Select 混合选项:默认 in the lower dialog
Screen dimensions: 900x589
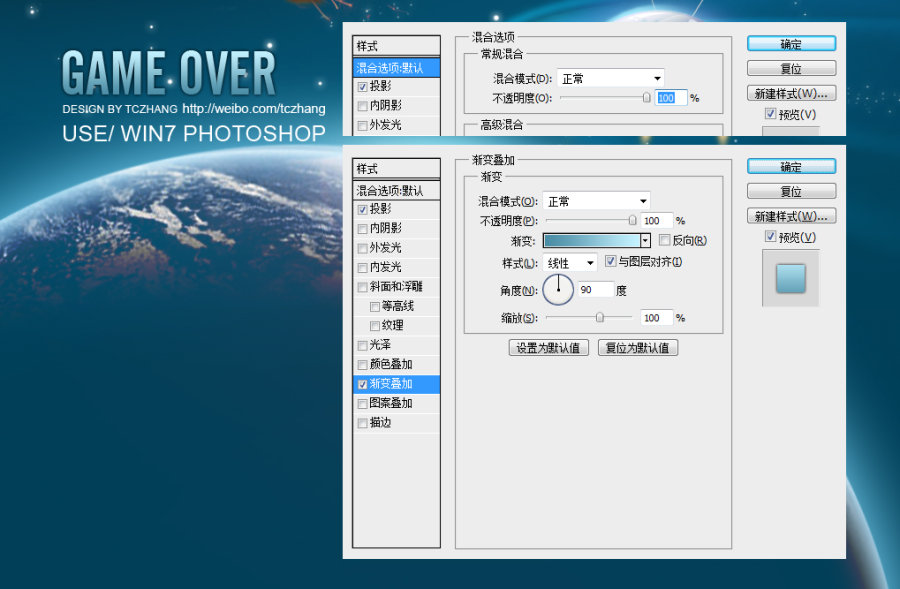pos(397,191)
